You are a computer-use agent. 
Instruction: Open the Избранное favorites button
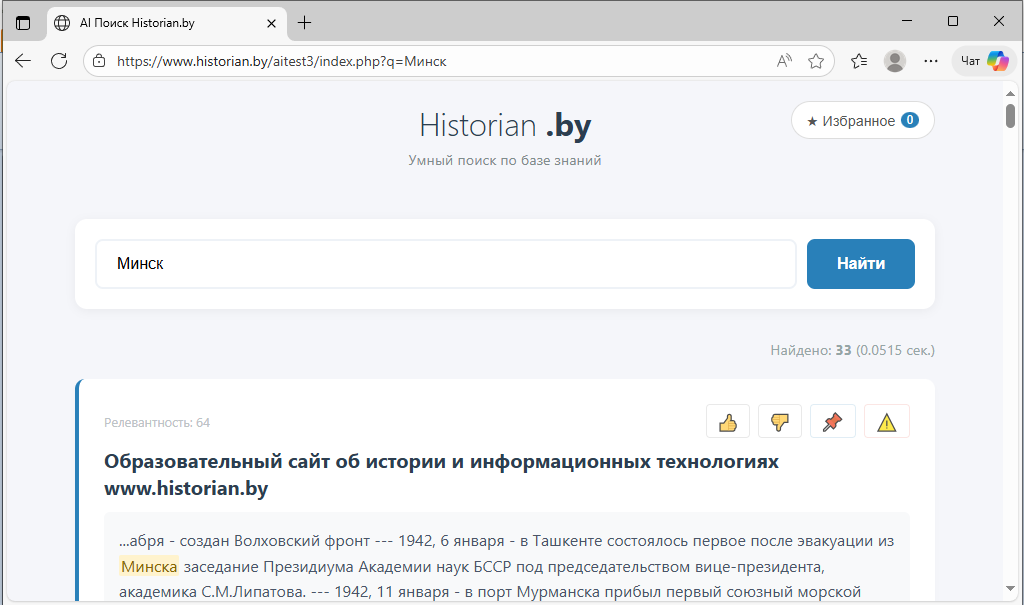[x=862, y=121]
